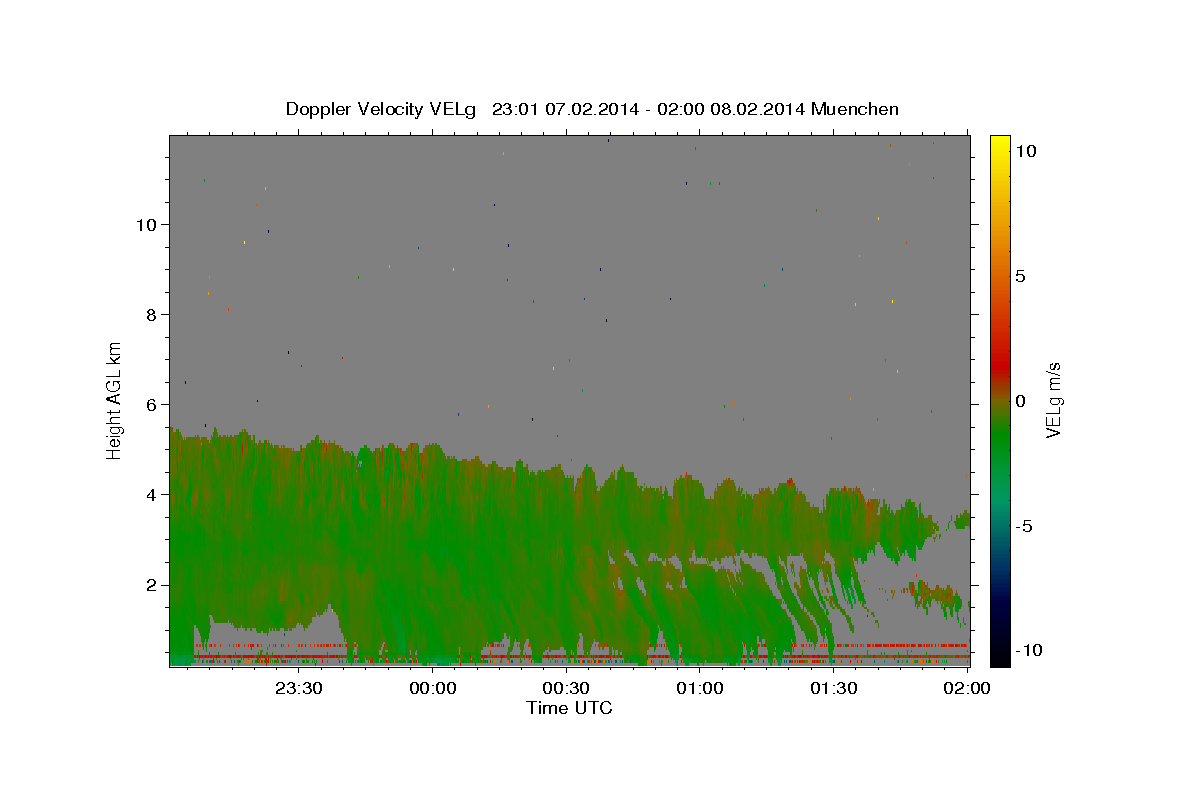Viewport: 1200px width, 800px height.
Task: Click the '23:30' time tick label
Action: click(299, 688)
